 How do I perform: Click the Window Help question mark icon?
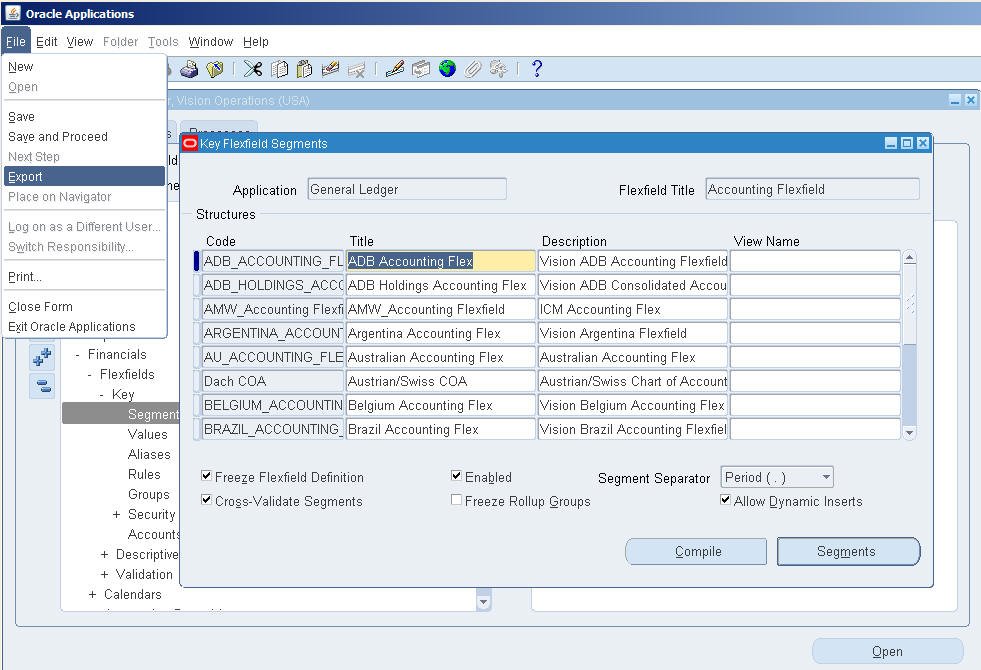pyautogui.click(x=537, y=69)
